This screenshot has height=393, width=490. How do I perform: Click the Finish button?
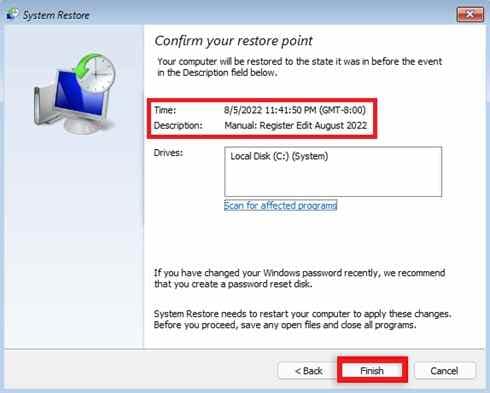pos(372,370)
